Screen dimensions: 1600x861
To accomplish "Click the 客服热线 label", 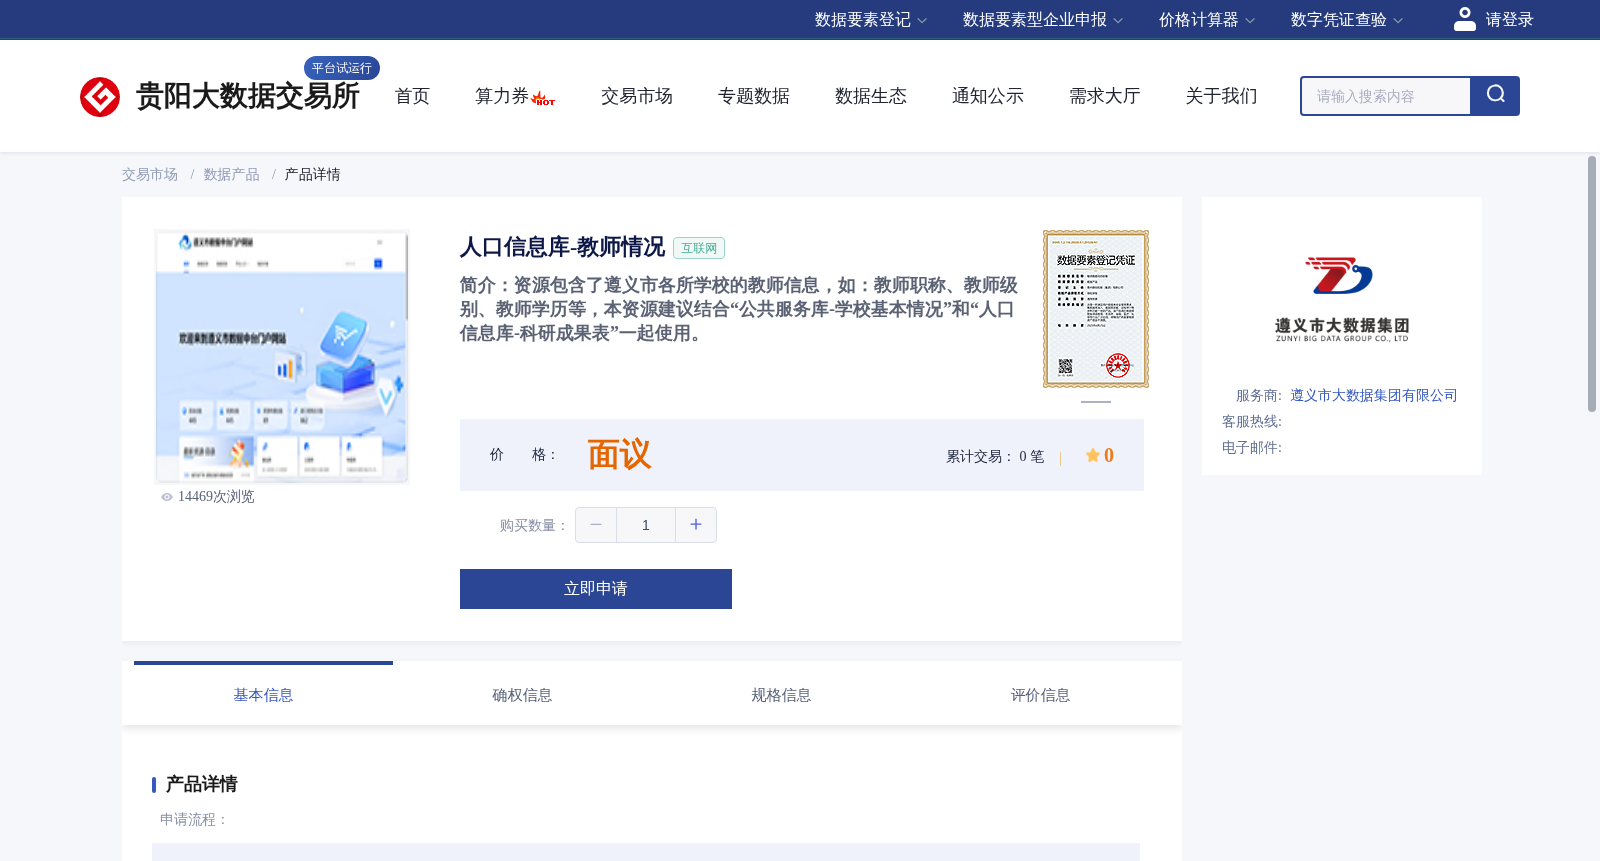I will click(1252, 422).
